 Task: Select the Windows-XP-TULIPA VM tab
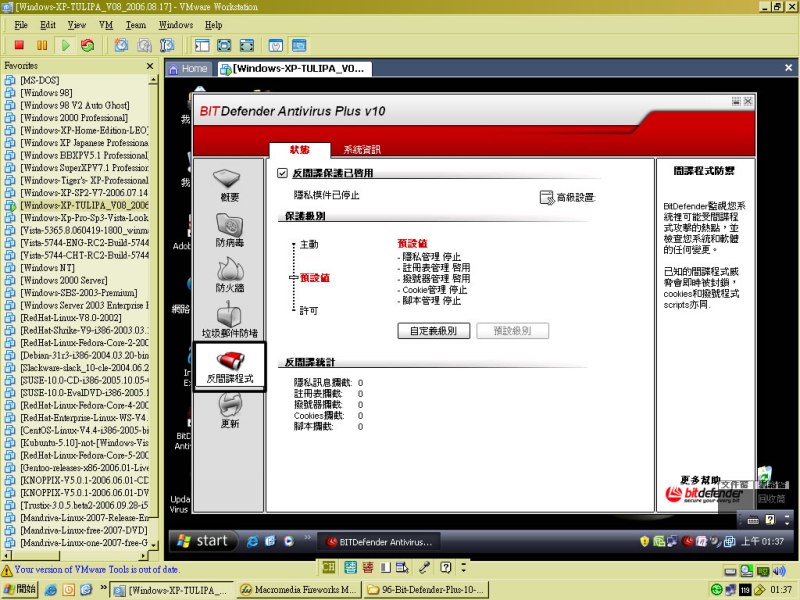pos(293,69)
